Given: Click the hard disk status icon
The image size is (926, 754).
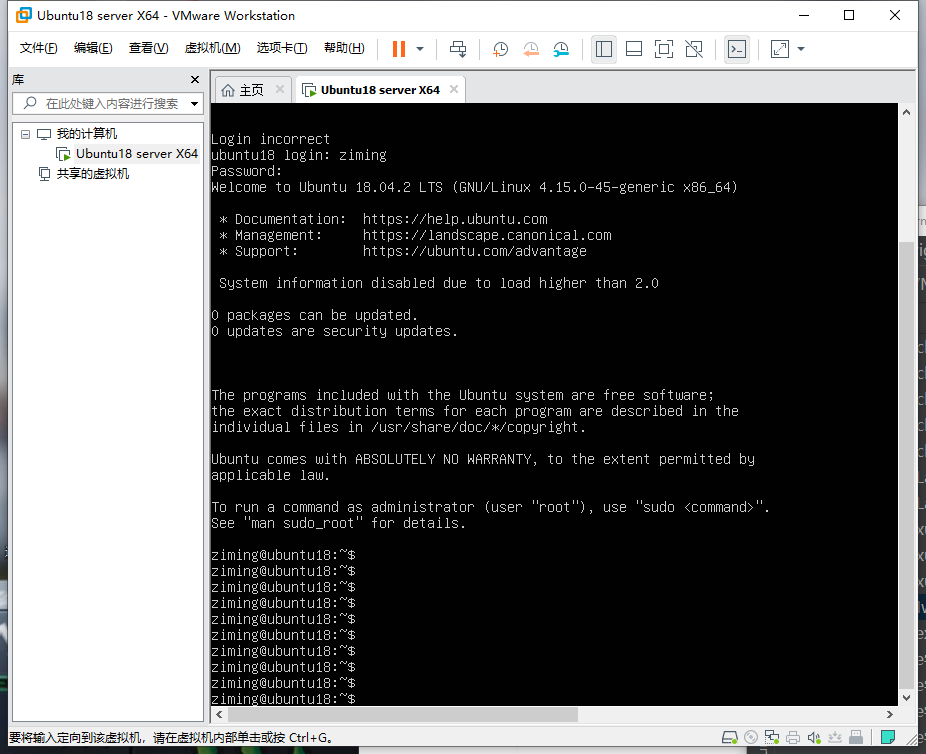Looking at the screenshot, I should [x=730, y=737].
